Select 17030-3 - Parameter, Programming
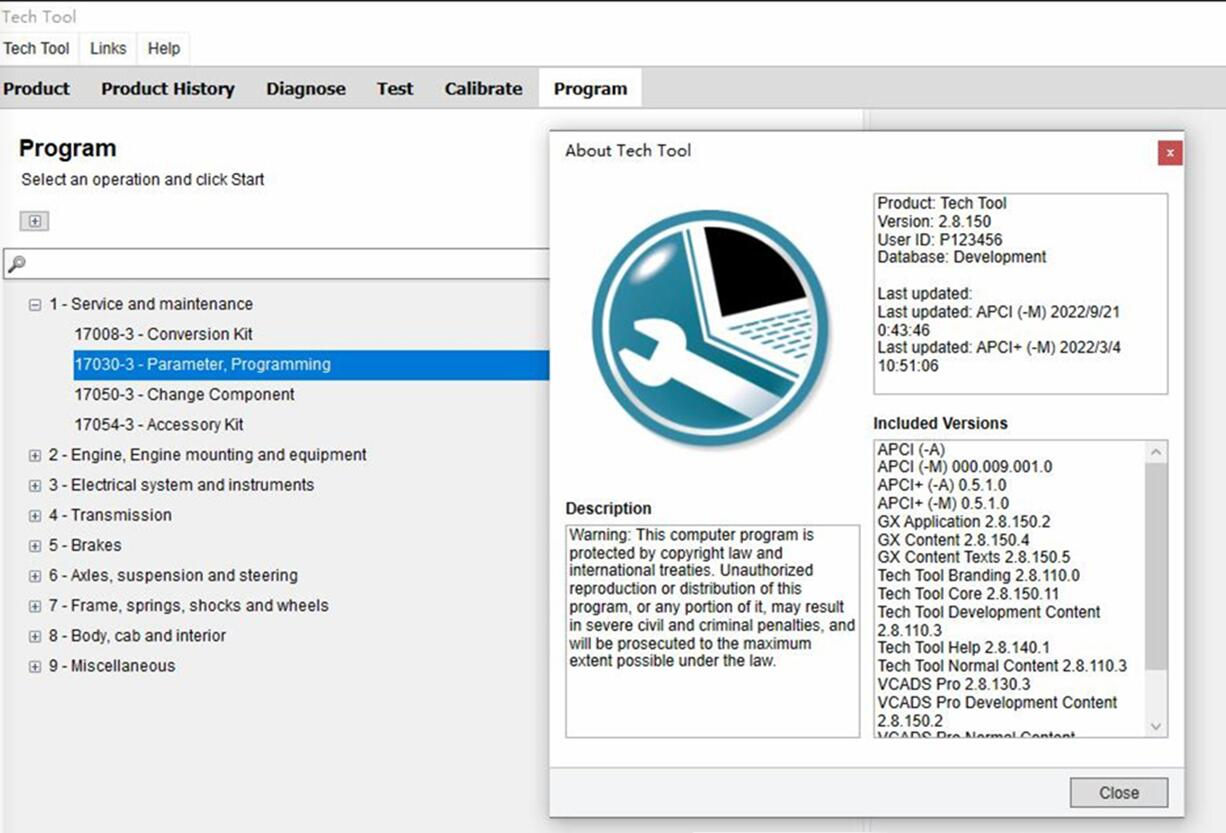This screenshot has height=833, width=1226. (x=311, y=364)
